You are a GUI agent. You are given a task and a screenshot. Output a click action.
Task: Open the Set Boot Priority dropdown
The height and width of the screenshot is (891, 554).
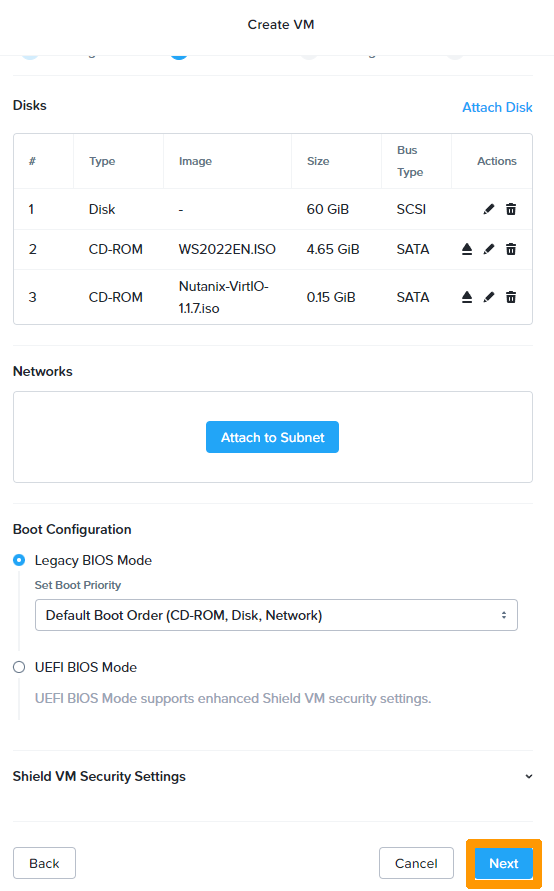(x=276, y=615)
